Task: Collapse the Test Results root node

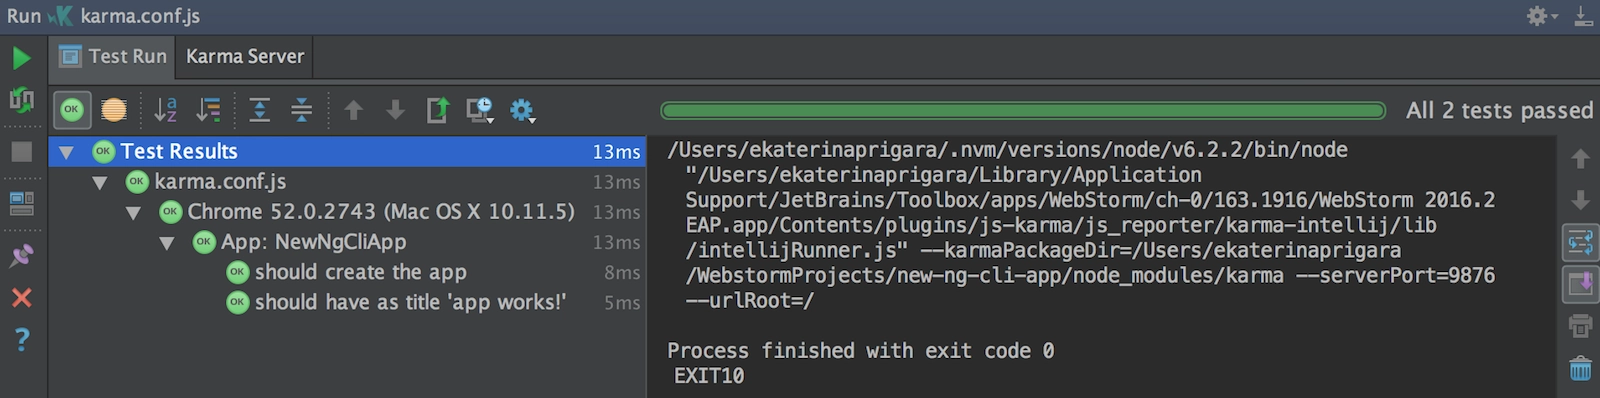Action: 66,153
